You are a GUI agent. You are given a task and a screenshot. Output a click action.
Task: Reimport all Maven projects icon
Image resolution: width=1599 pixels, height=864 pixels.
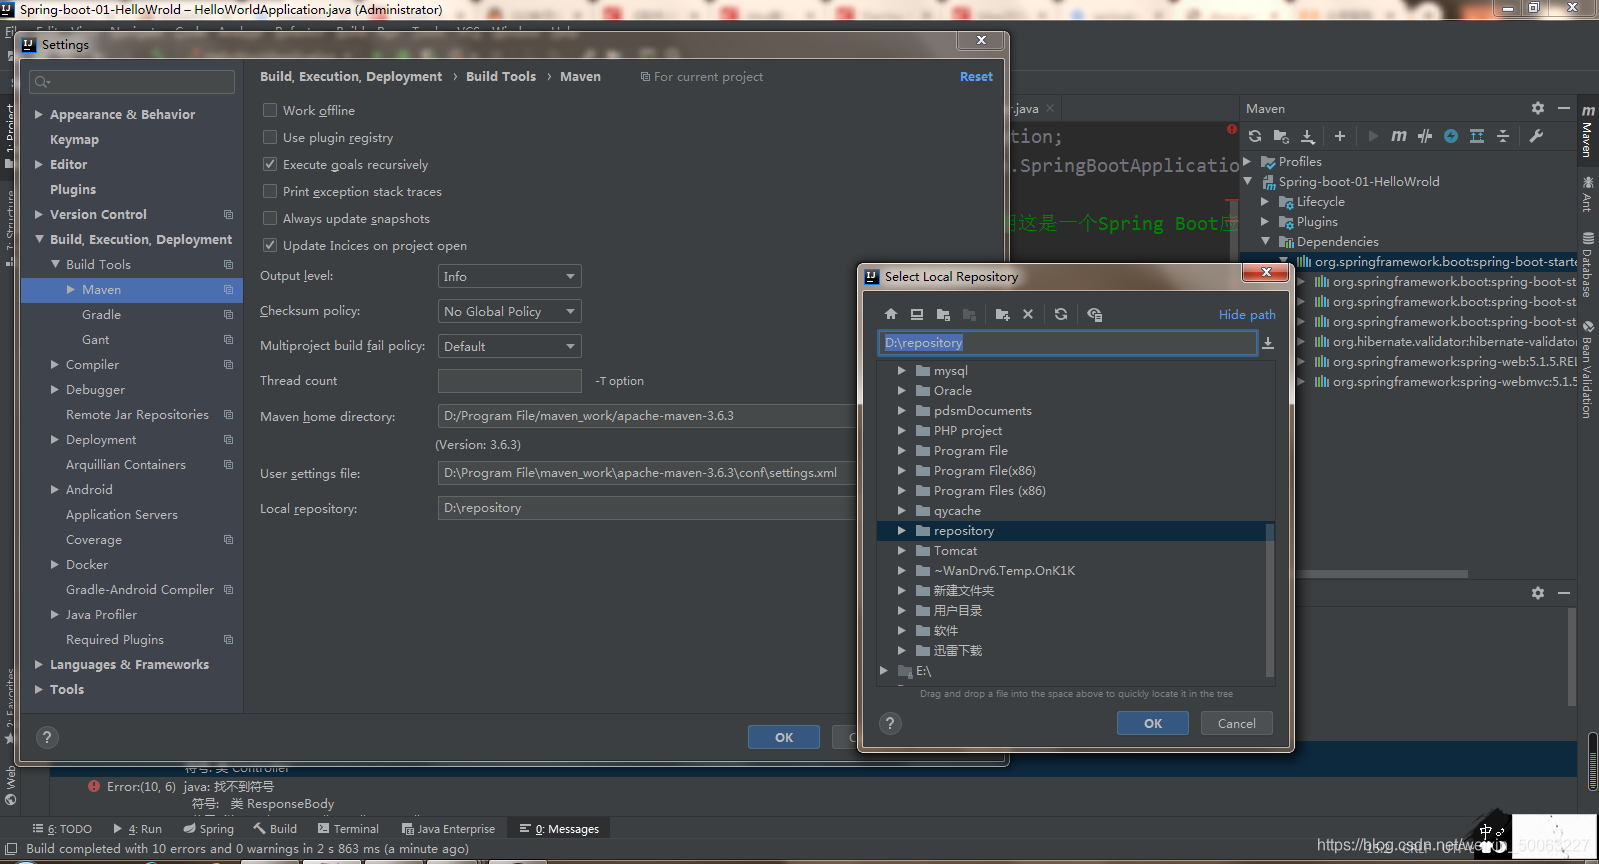pyautogui.click(x=1255, y=136)
